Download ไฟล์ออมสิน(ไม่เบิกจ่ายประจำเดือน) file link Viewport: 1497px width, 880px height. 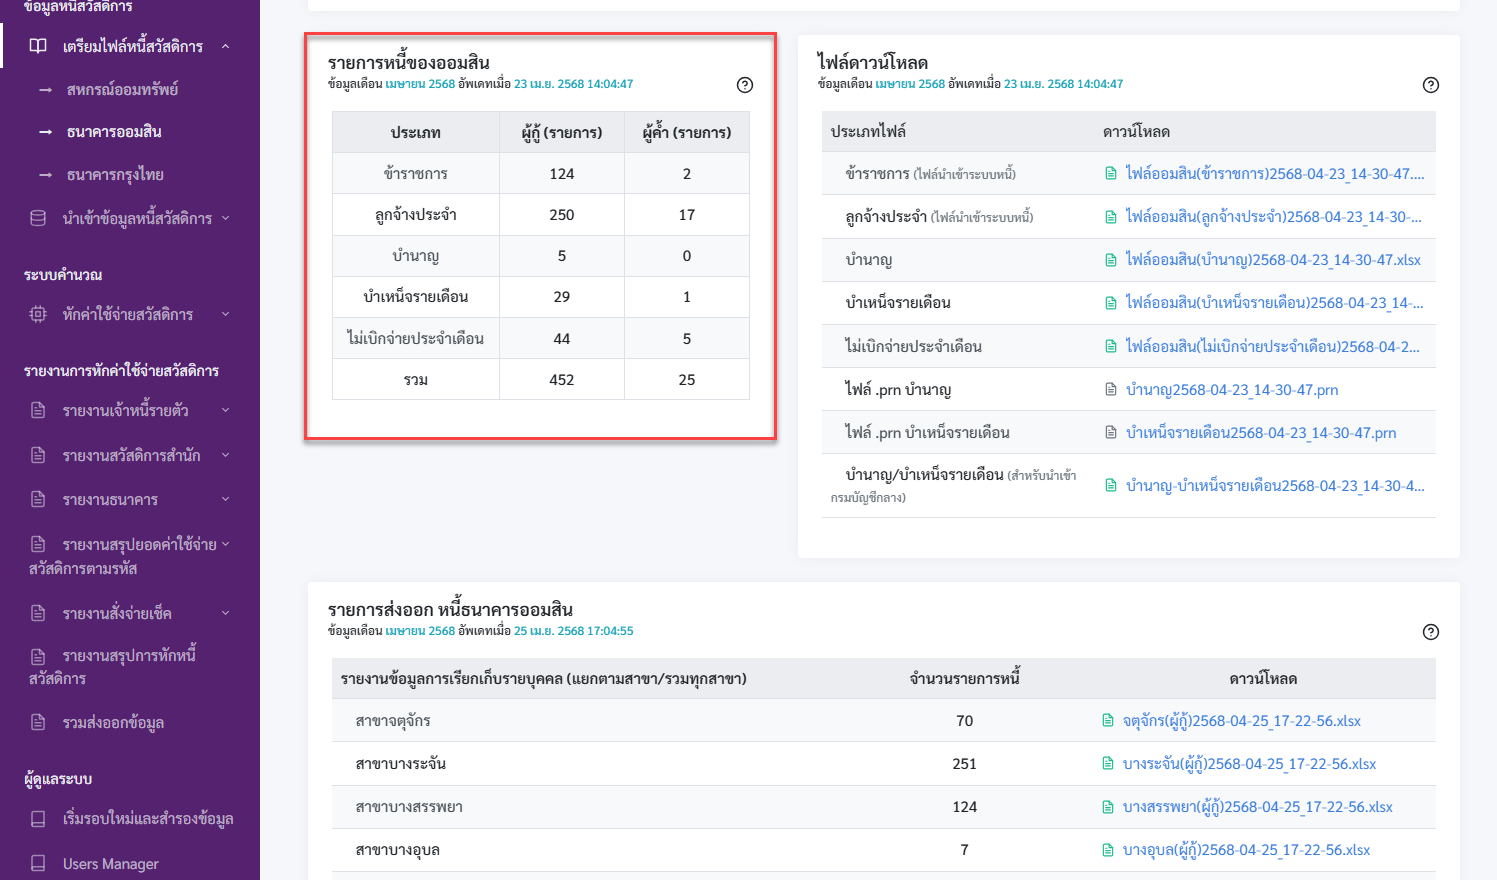(x=1272, y=346)
